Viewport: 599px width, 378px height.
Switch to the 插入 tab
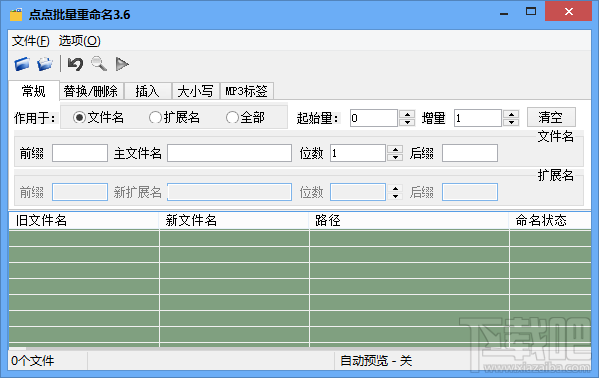click(147, 91)
